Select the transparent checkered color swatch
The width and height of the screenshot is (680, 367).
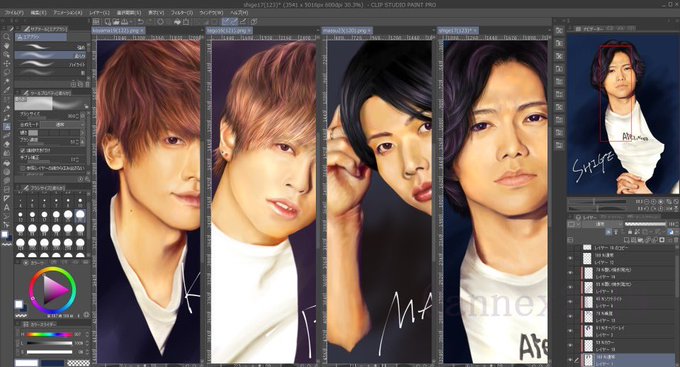[78, 363]
